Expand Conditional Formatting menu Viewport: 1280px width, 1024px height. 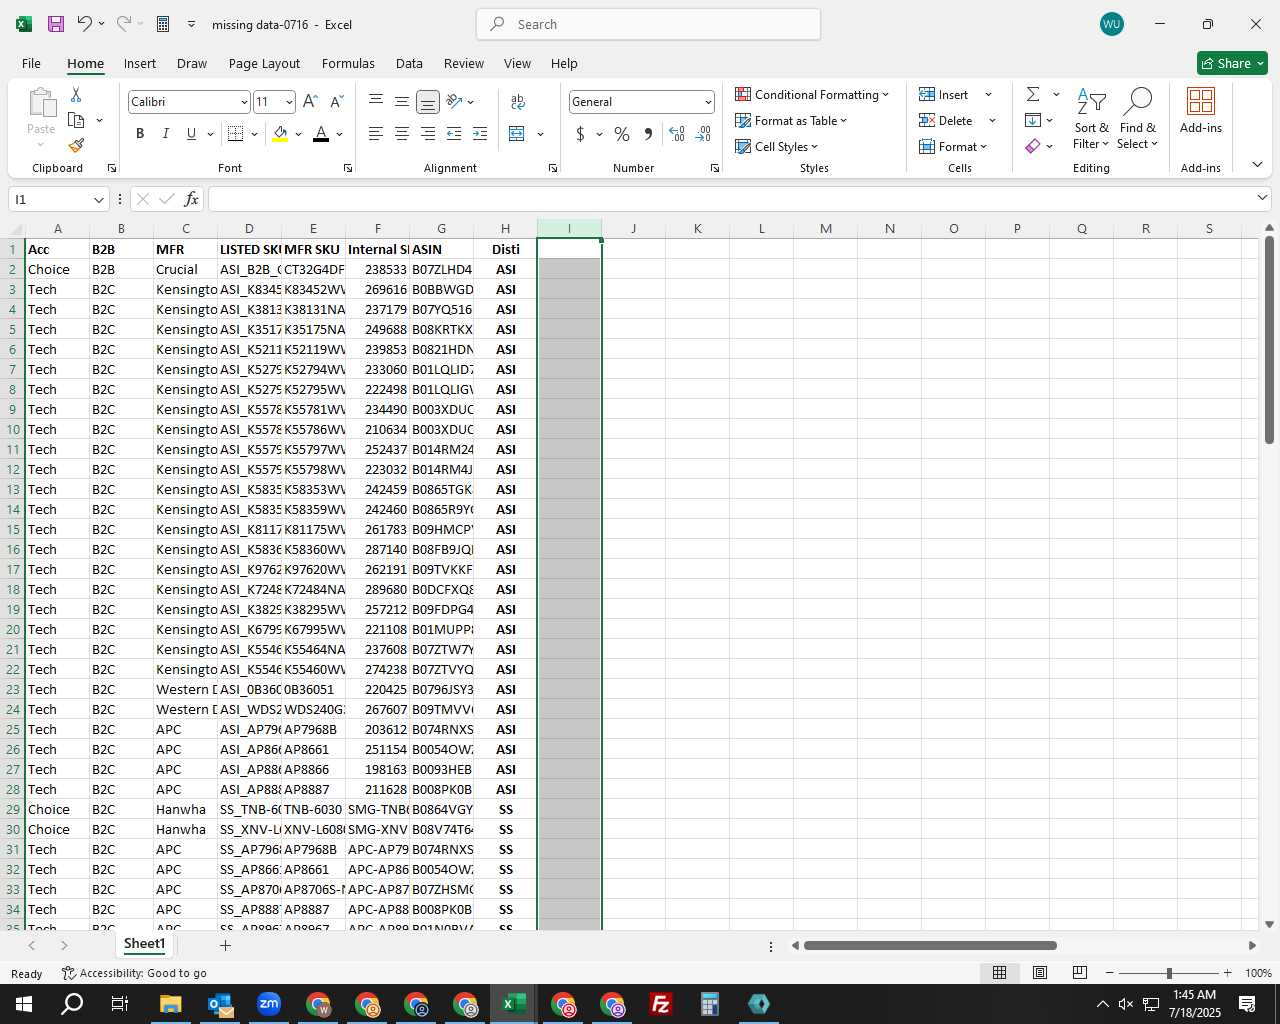pyautogui.click(x=812, y=94)
